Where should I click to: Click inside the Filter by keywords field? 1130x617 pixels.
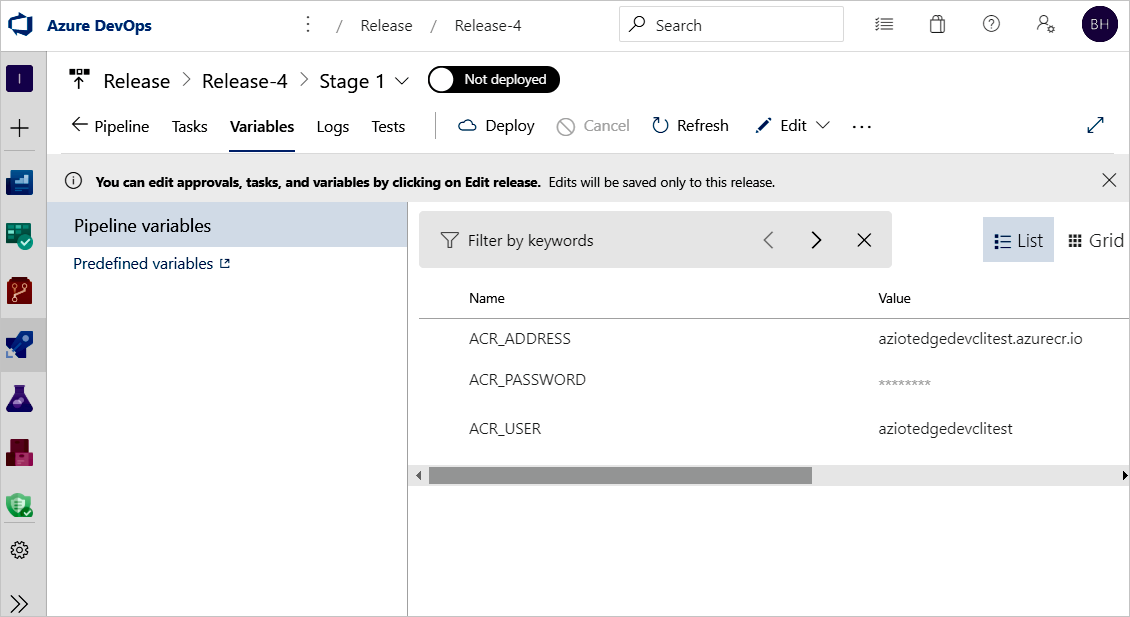pos(560,239)
